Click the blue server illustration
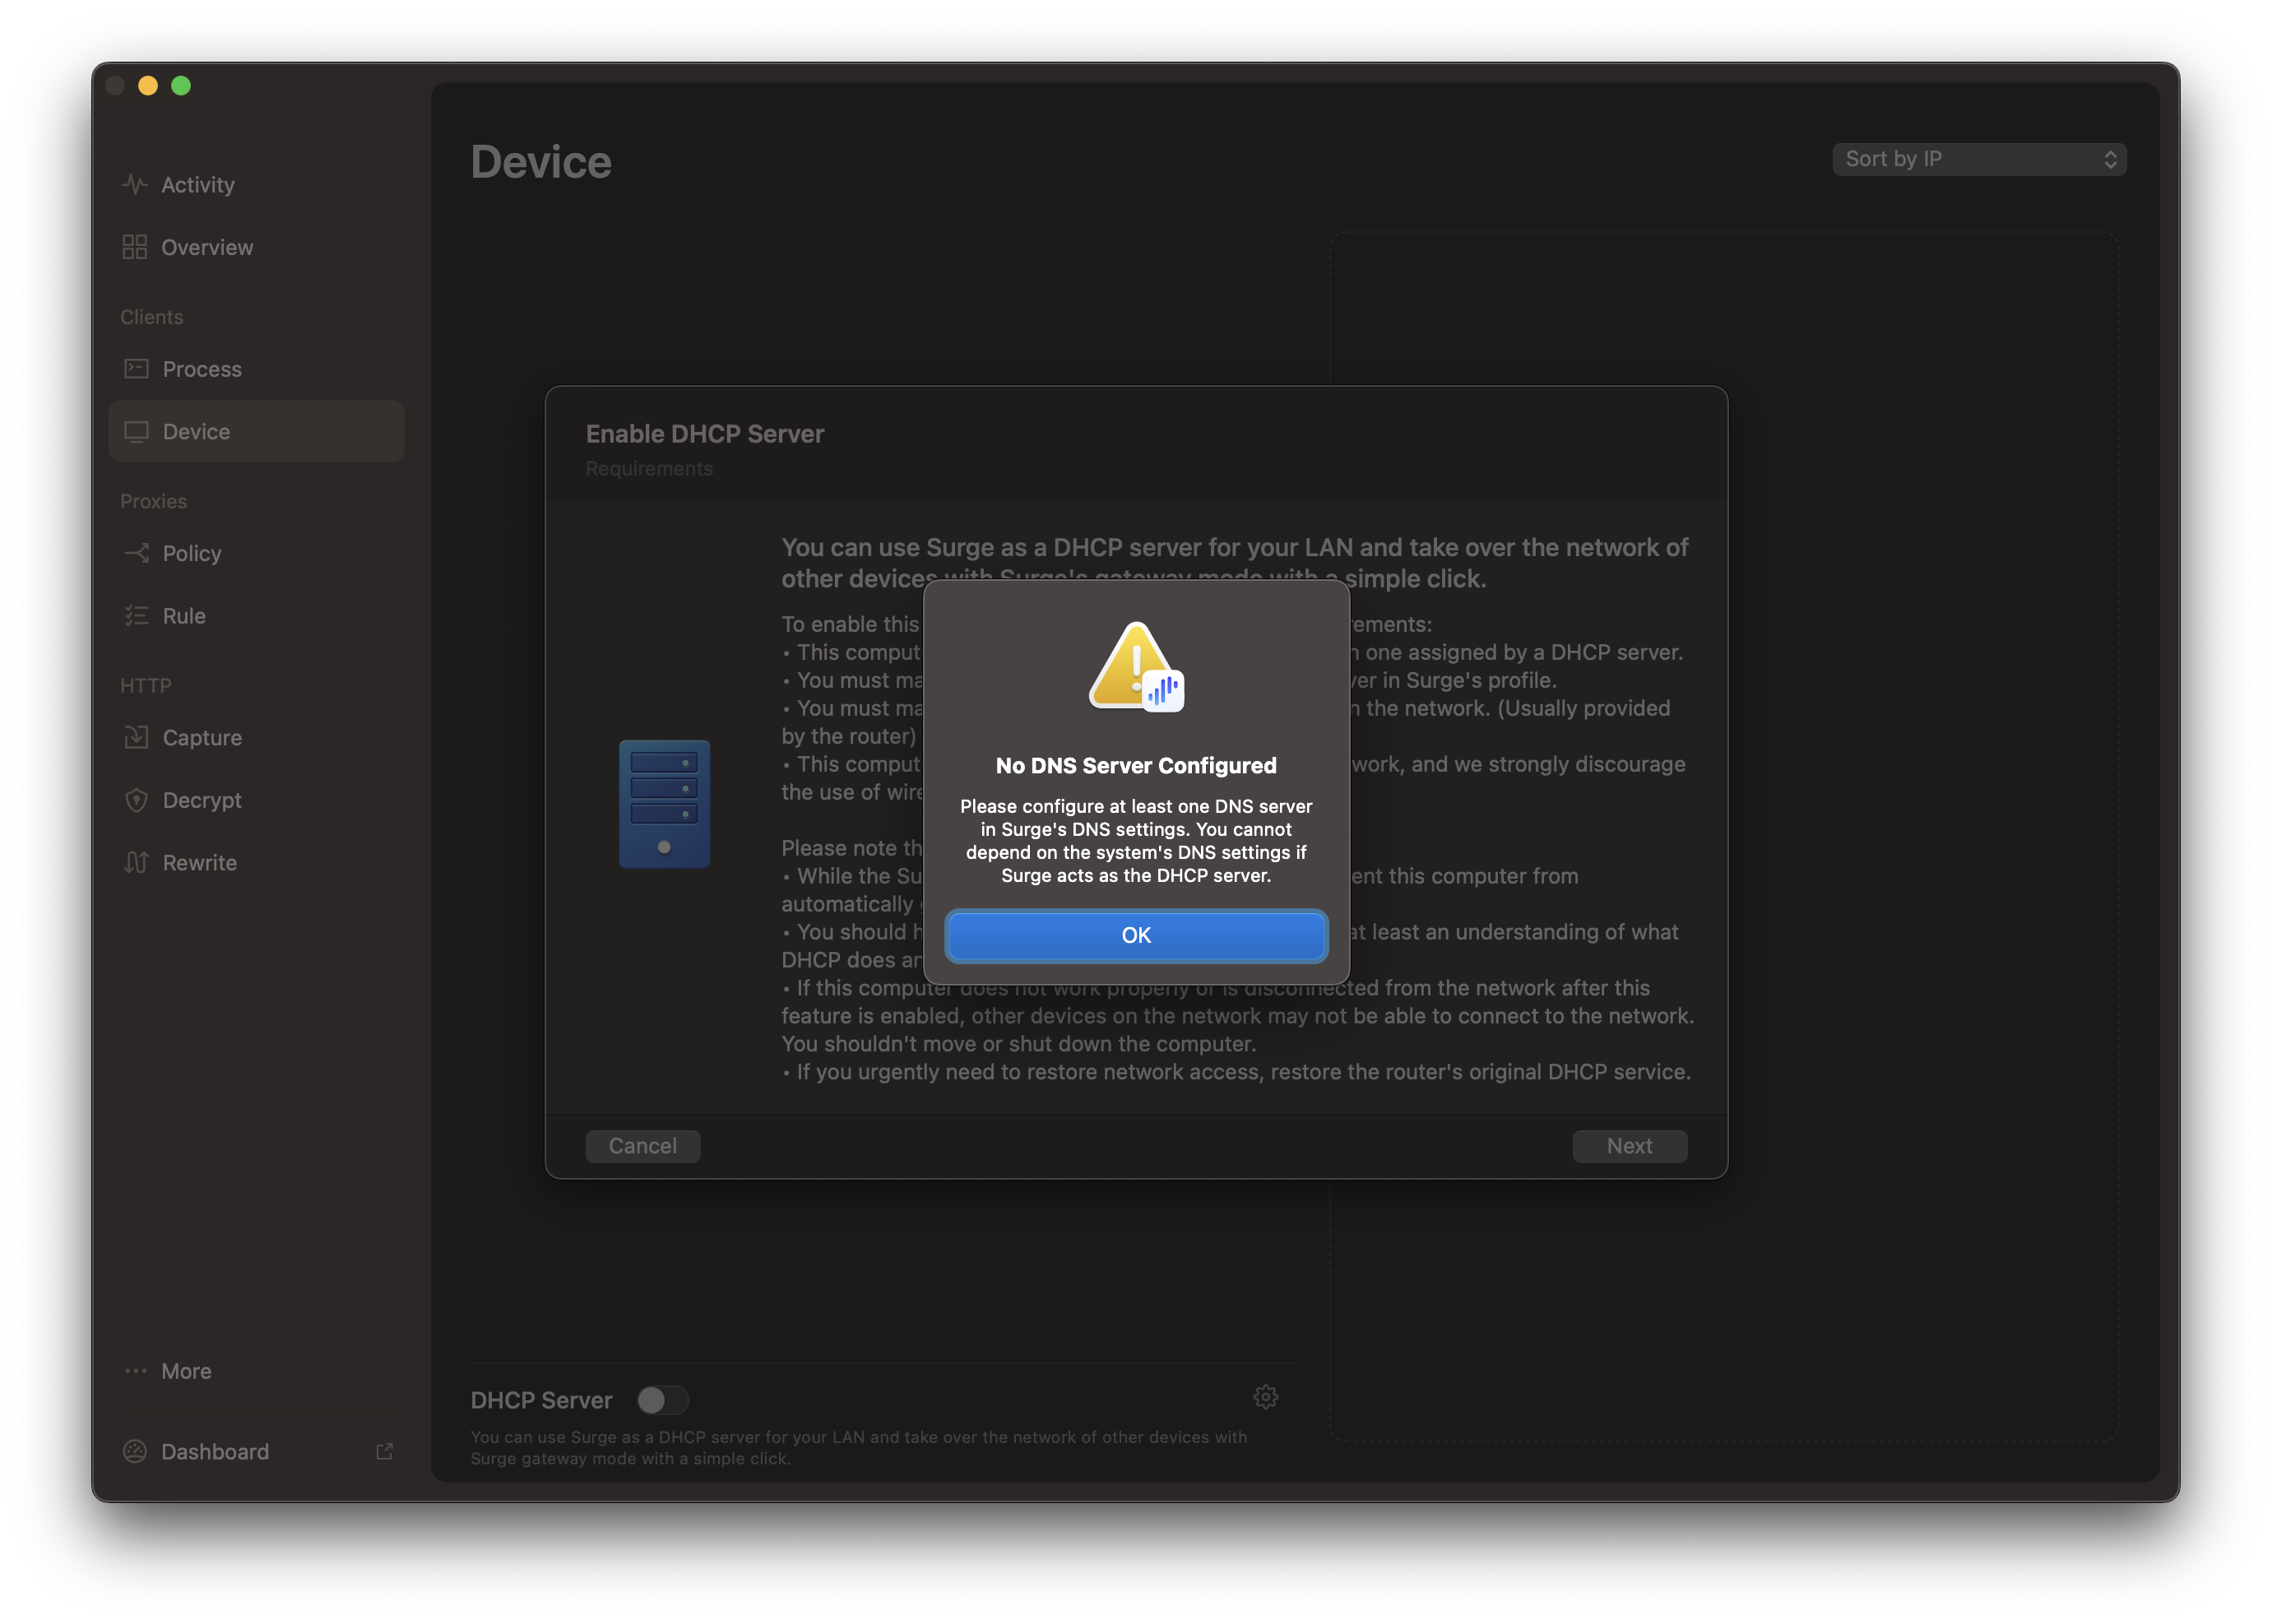This screenshot has height=1624, width=2272. (x=664, y=804)
